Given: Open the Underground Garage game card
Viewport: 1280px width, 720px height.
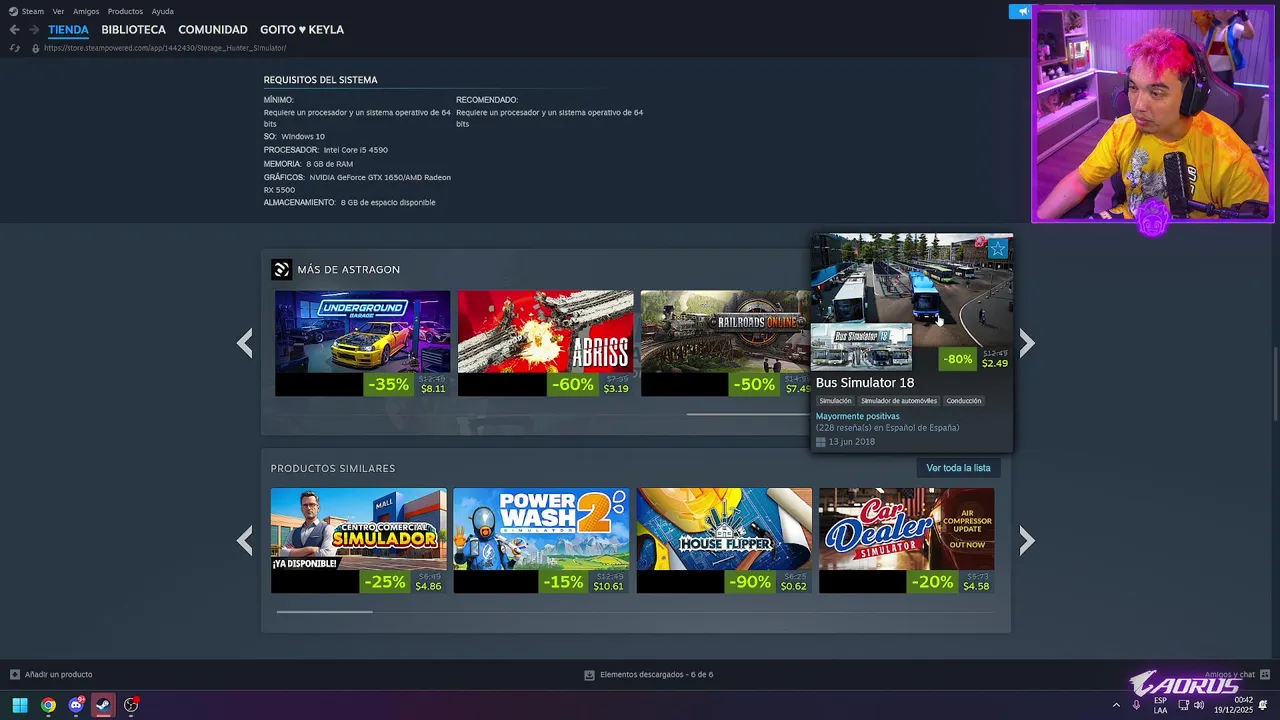Looking at the screenshot, I should [362, 343].
